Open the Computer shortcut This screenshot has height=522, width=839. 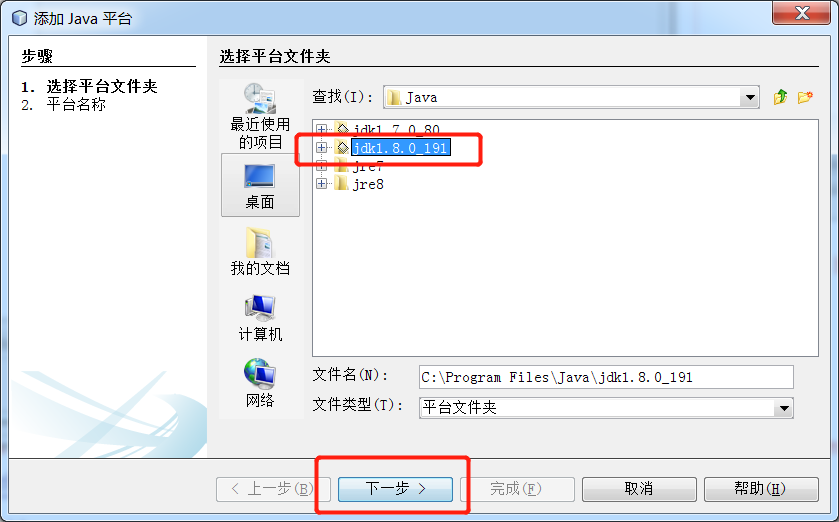pos(260,318)
